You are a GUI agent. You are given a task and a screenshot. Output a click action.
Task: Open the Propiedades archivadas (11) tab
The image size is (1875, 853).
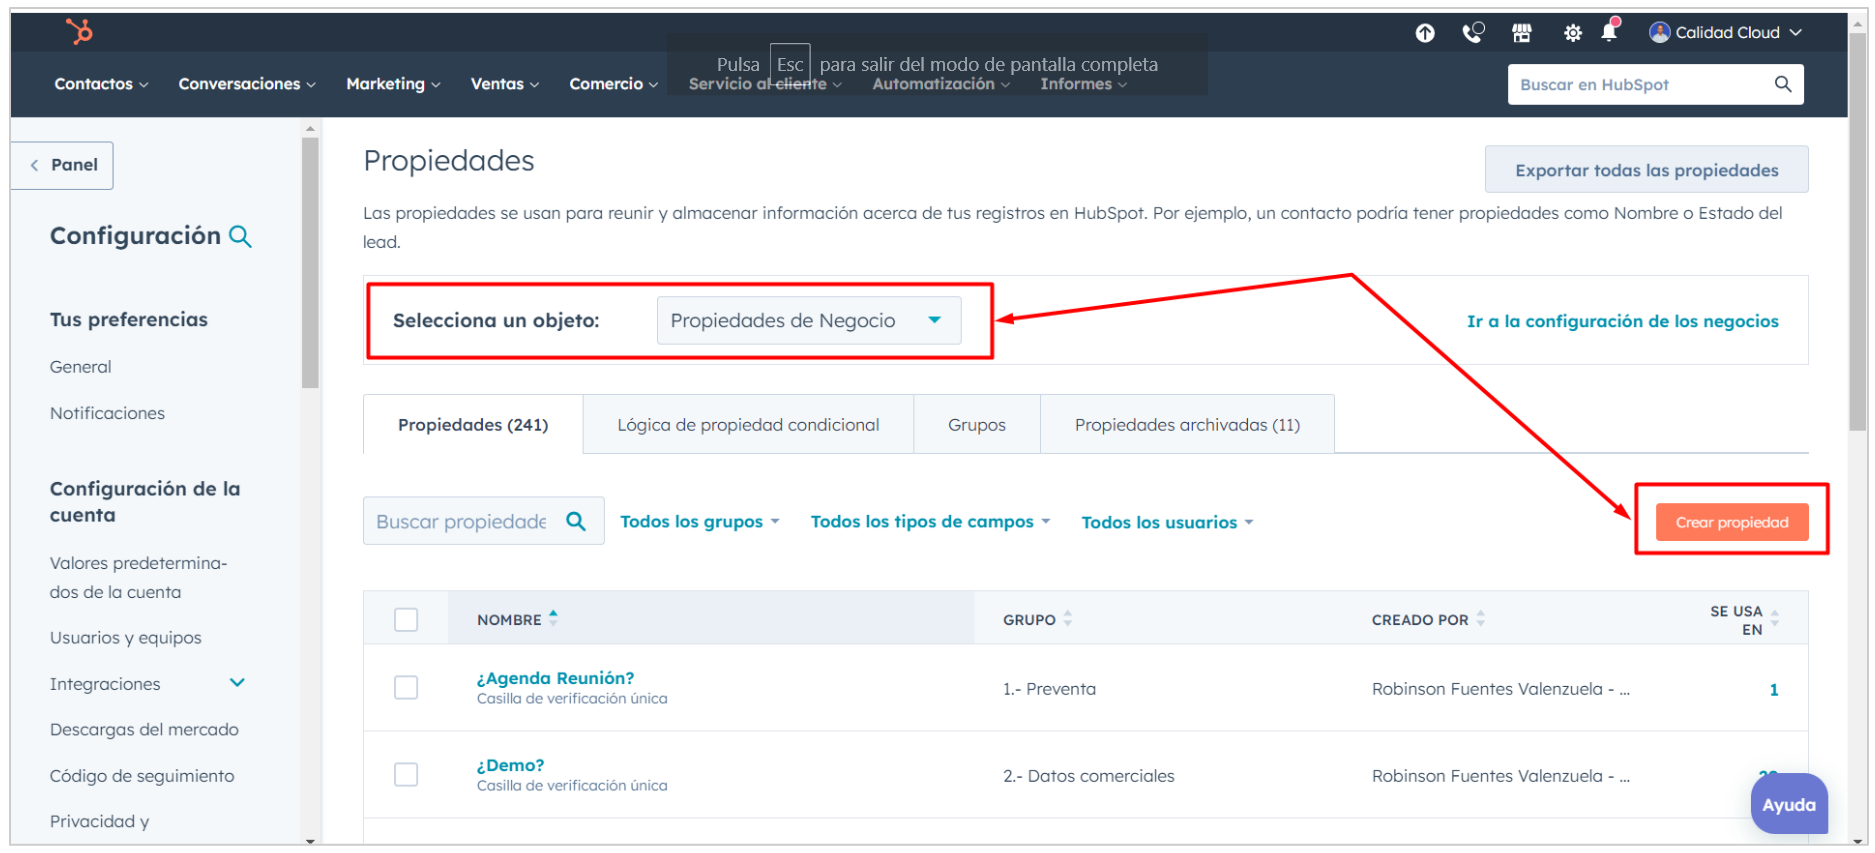pos(1186,425)
